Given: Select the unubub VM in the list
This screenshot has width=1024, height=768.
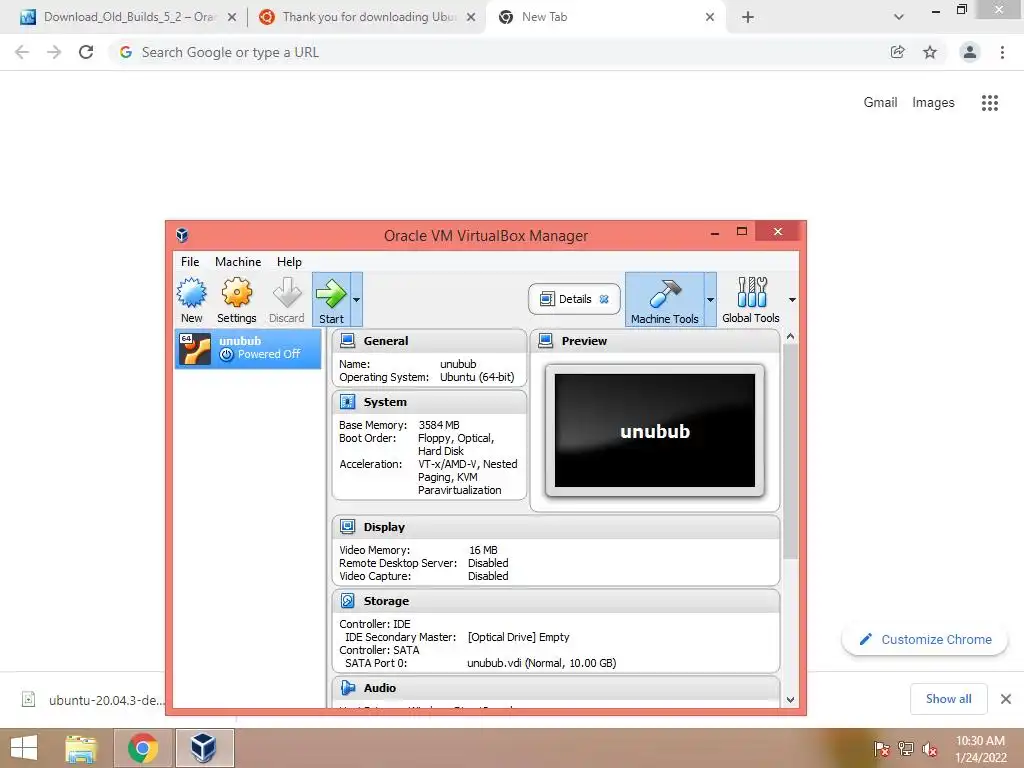Looking at the screenshot, I should (248, 348).
